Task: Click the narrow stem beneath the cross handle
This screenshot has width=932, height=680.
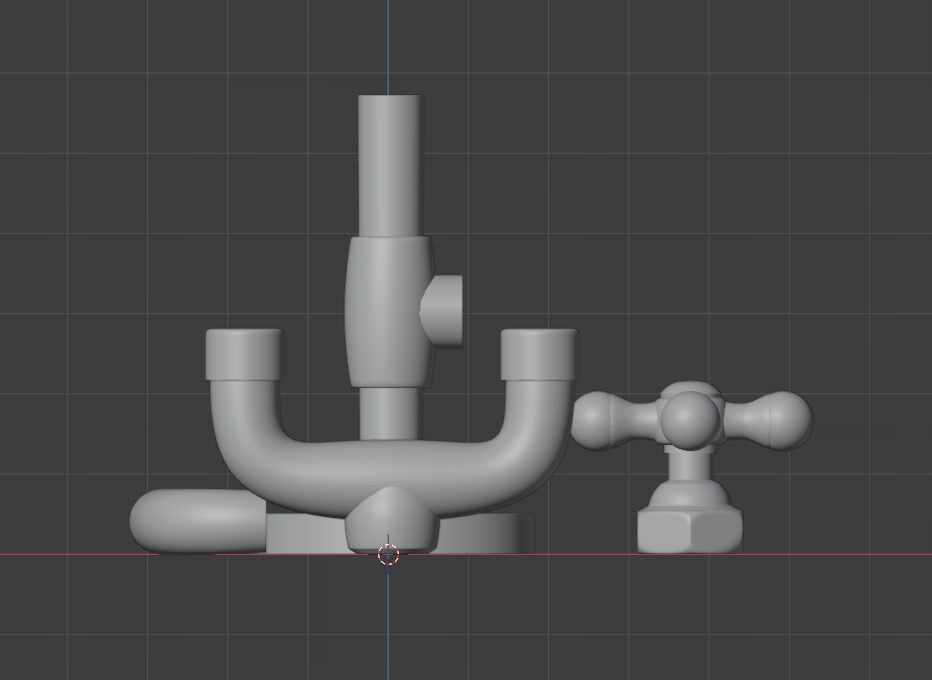Action: coord(688,465)
